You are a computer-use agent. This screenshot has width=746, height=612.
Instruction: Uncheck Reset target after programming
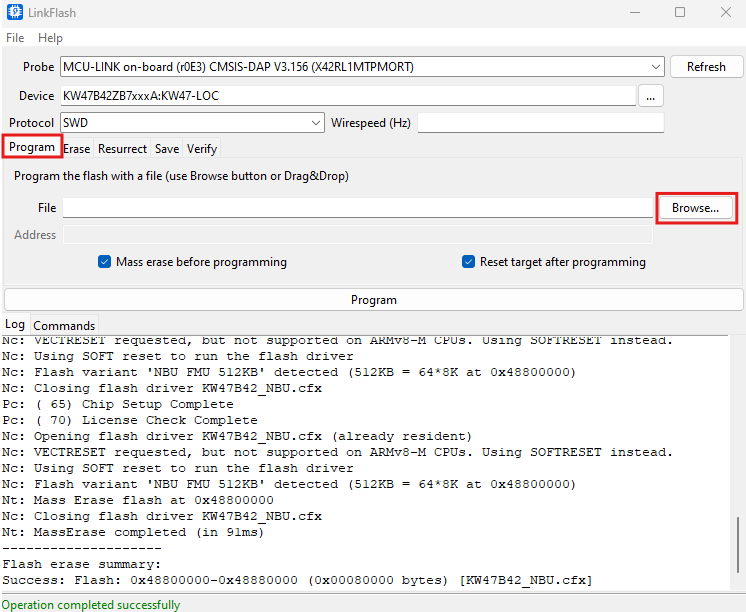pos(468,262)
